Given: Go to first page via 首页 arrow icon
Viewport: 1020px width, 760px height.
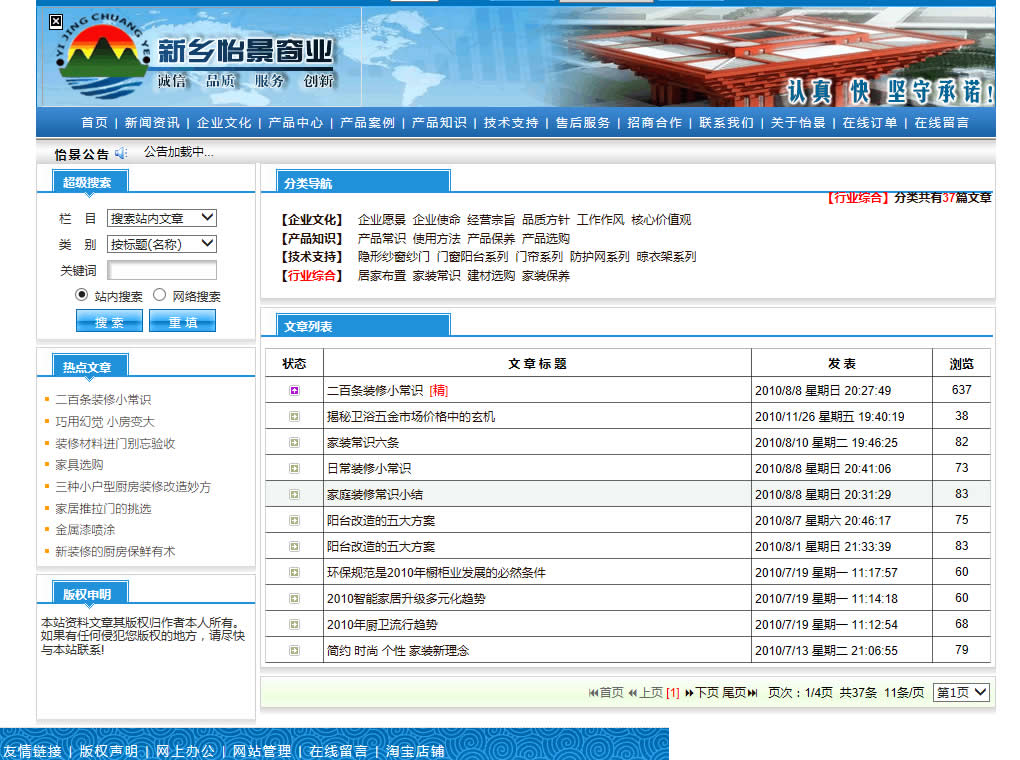Looking at the screenshot, I should [x=594, y=693].
